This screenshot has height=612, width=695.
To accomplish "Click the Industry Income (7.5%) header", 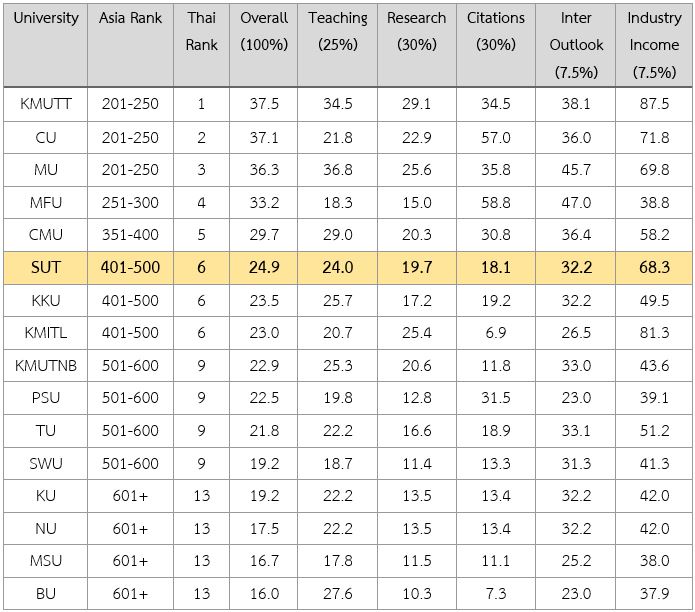I will [x=654, y=45].
